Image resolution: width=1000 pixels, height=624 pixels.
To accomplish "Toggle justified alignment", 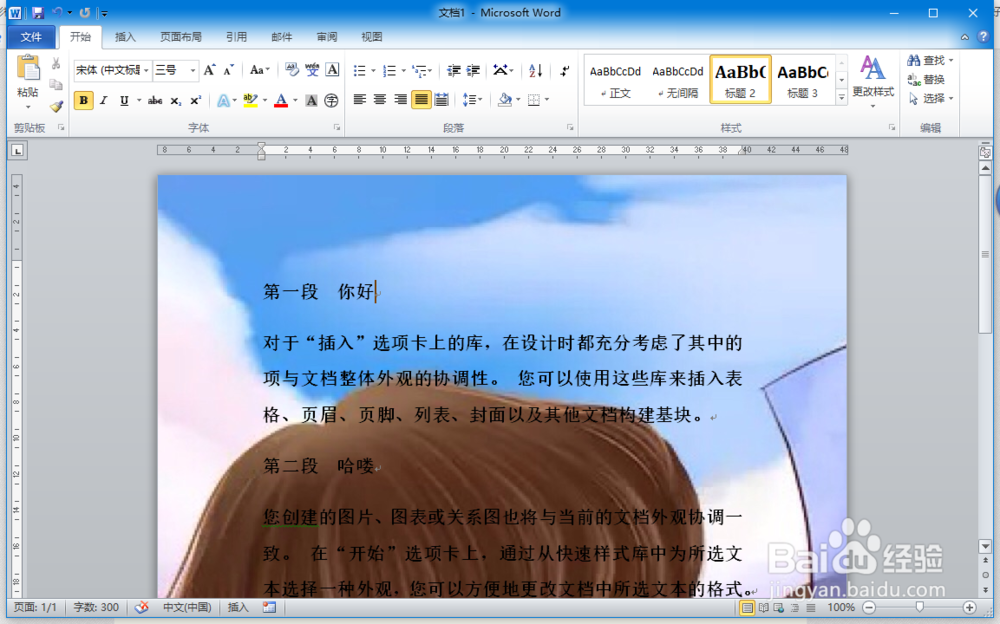I will pos(421,100).
